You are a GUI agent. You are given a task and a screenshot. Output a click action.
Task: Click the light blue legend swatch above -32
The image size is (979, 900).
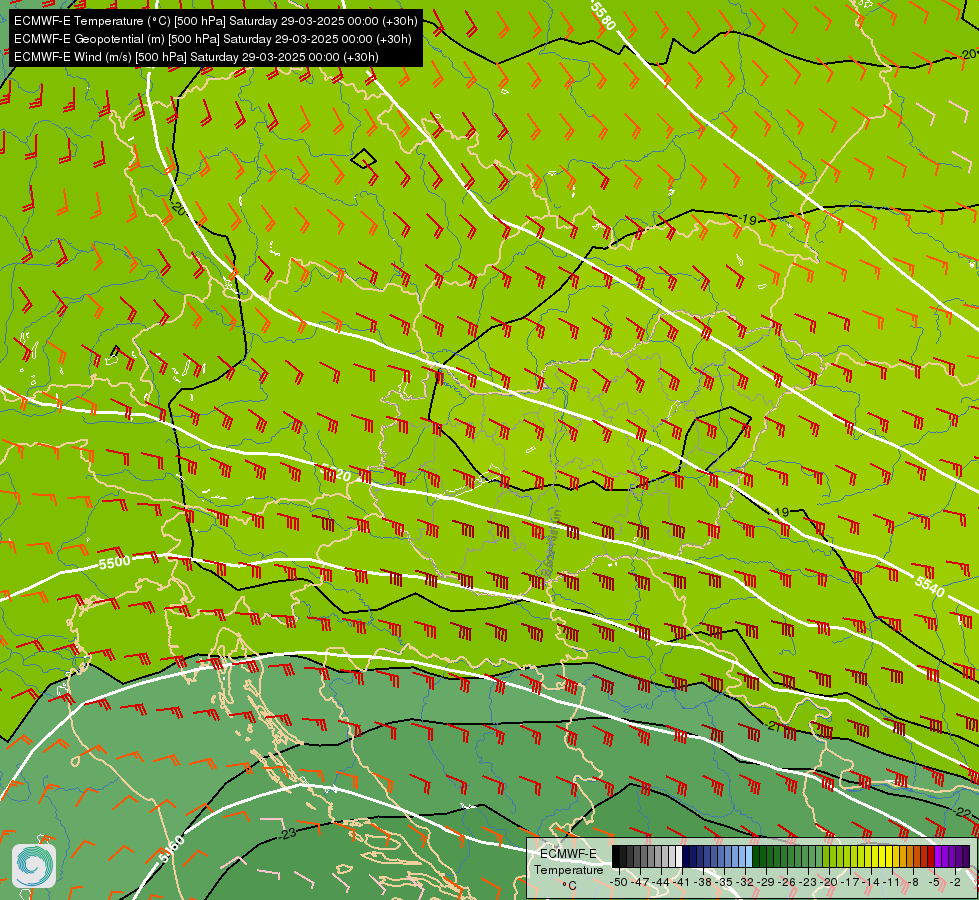[749, 856]
